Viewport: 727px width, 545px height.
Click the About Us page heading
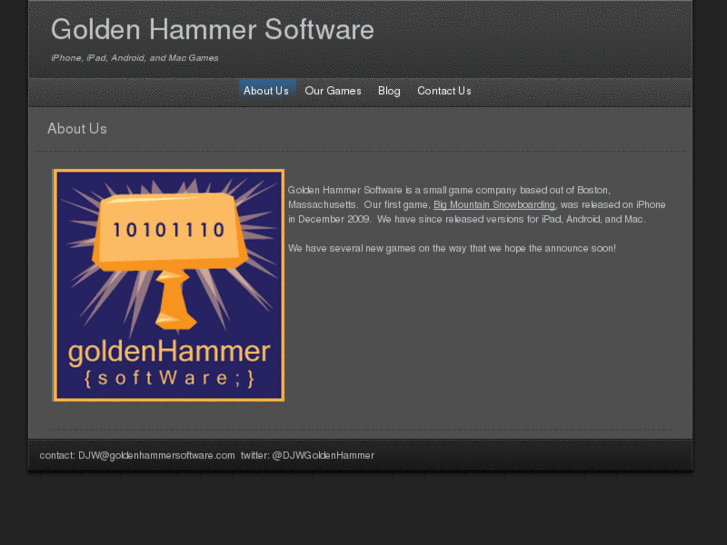coord(77,128)
